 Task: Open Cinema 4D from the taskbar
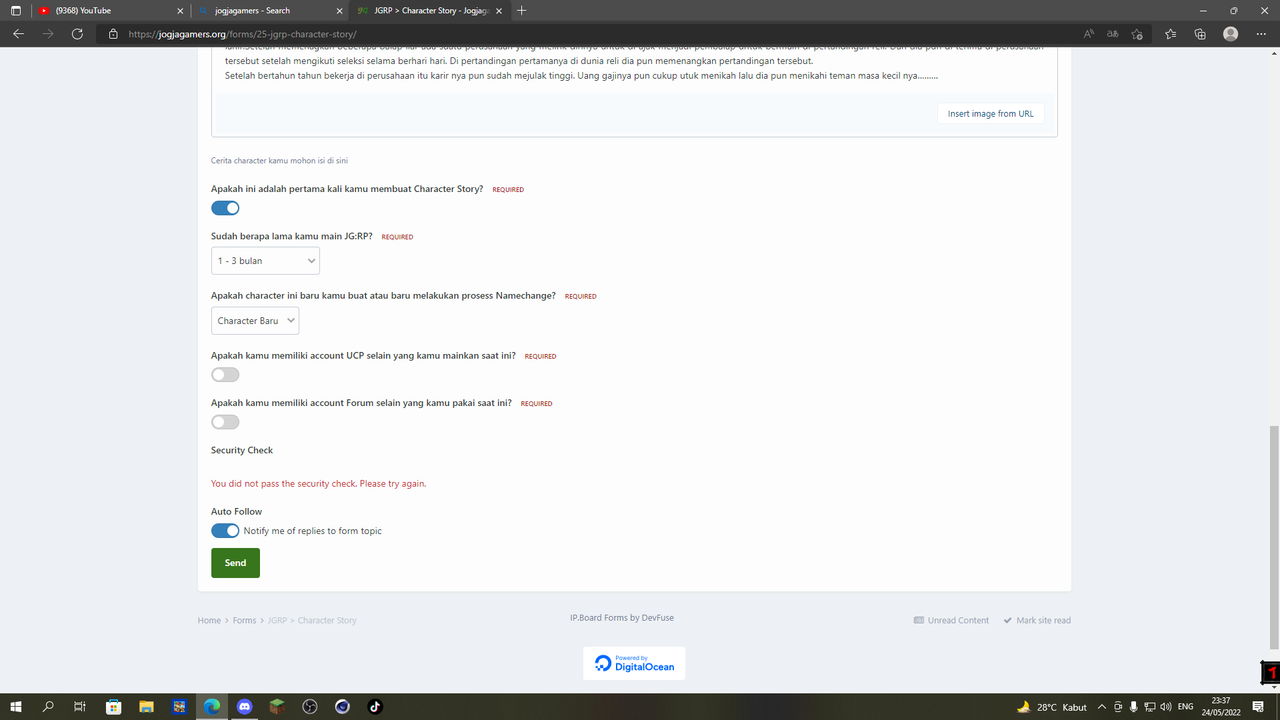pyautogui.click(x=343, y=707)
